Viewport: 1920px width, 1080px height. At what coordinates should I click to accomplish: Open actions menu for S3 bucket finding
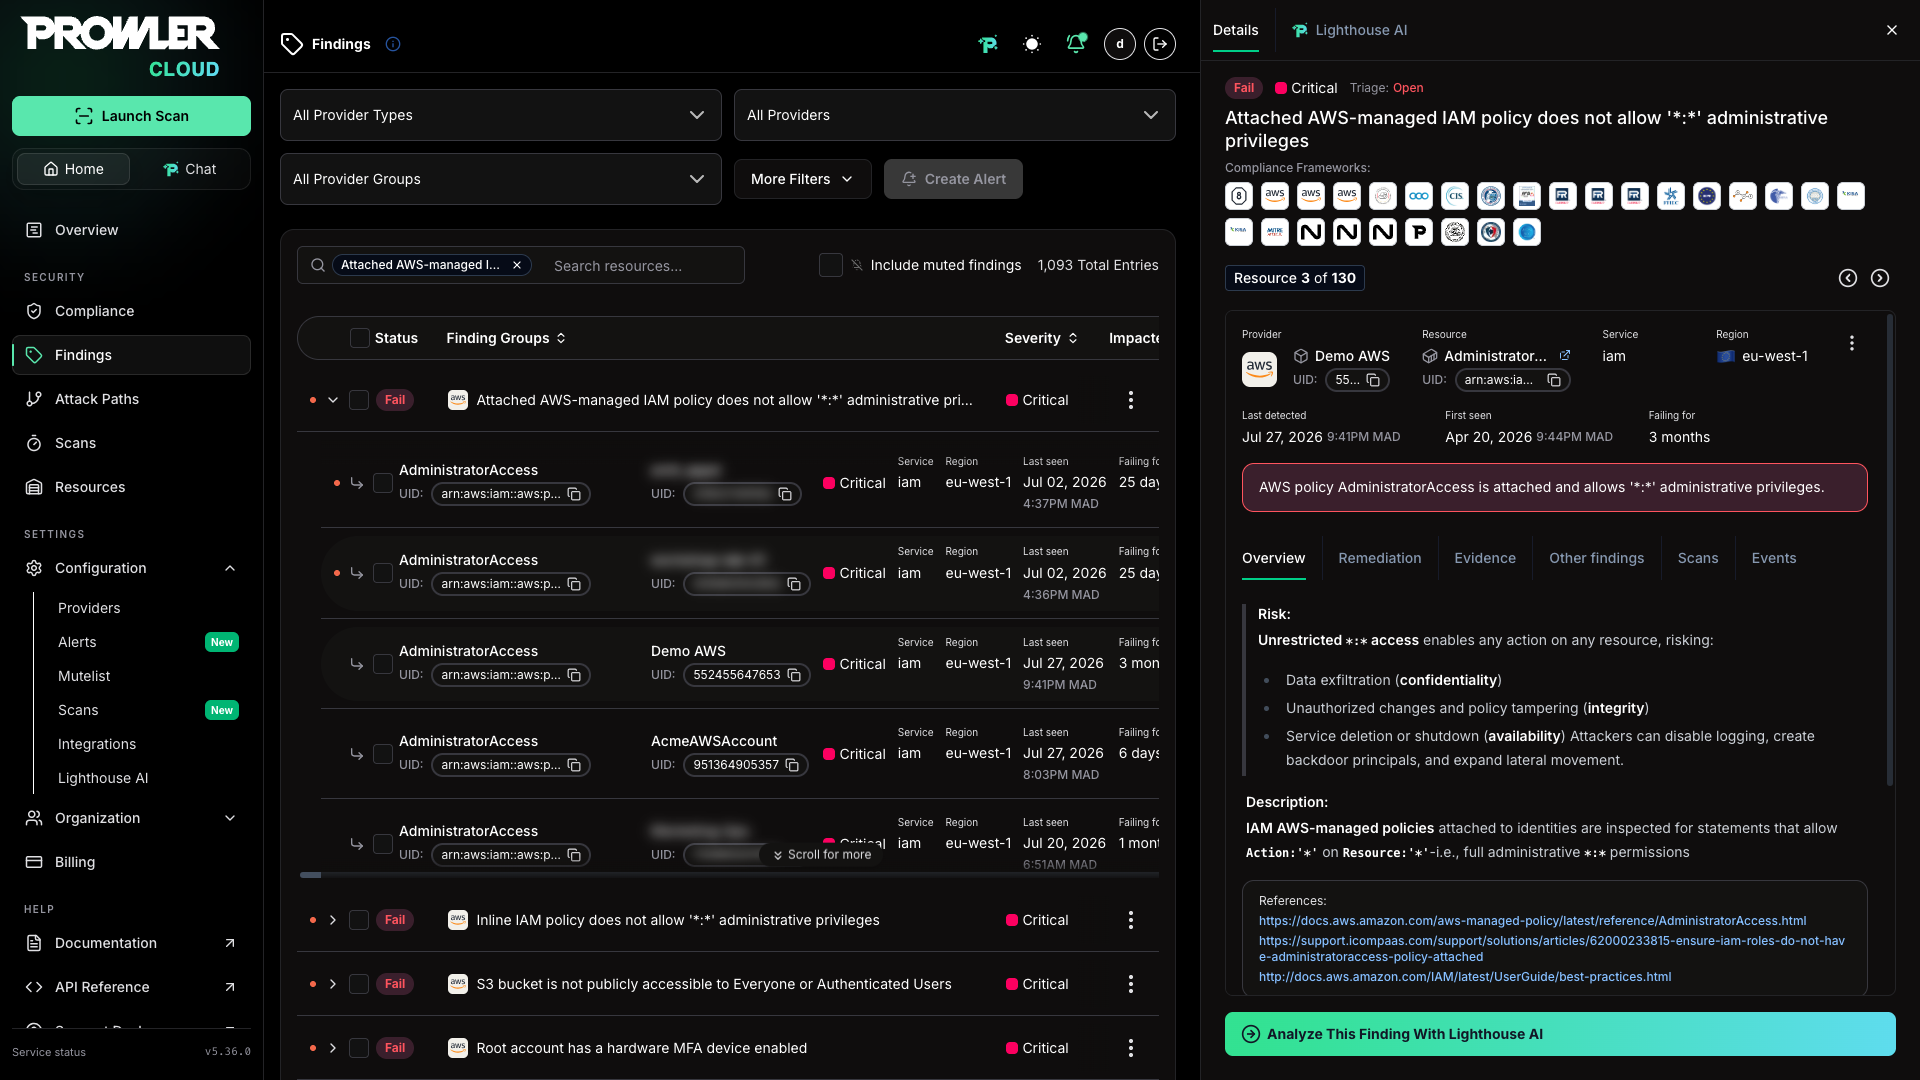click(1131, 984)
